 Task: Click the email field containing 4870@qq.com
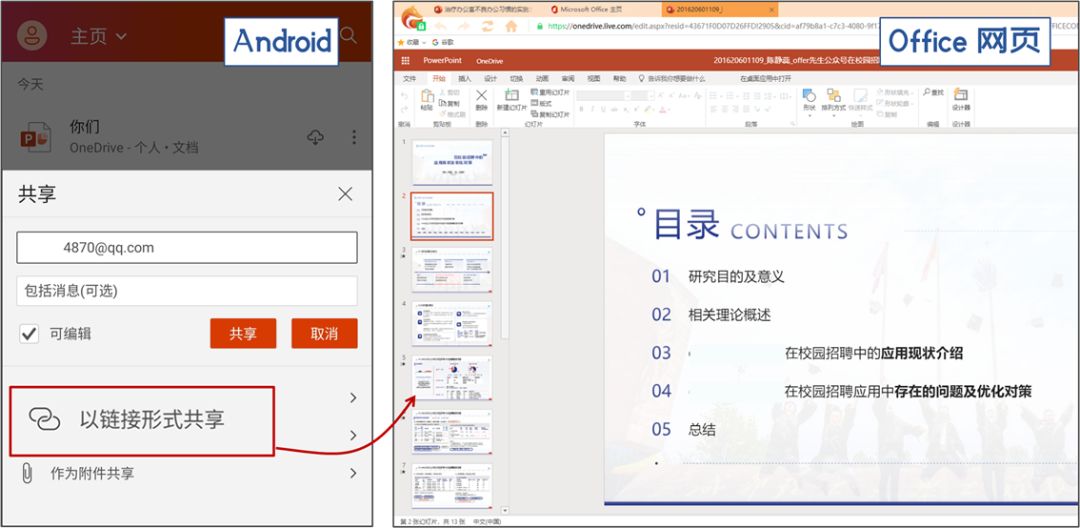pyautogui.click(x=187, y=248)
